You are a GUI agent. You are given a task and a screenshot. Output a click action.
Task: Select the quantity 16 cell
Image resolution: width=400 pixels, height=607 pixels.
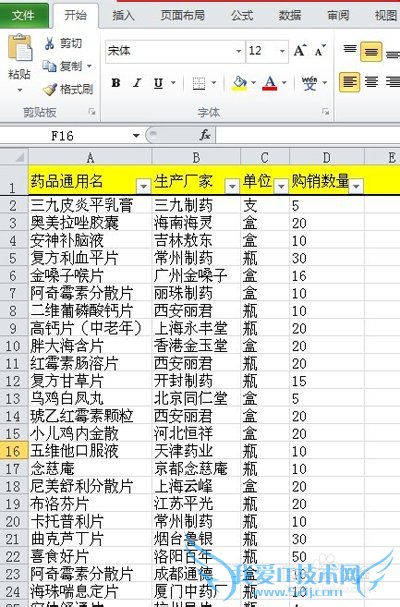click(x=326, y=276)
